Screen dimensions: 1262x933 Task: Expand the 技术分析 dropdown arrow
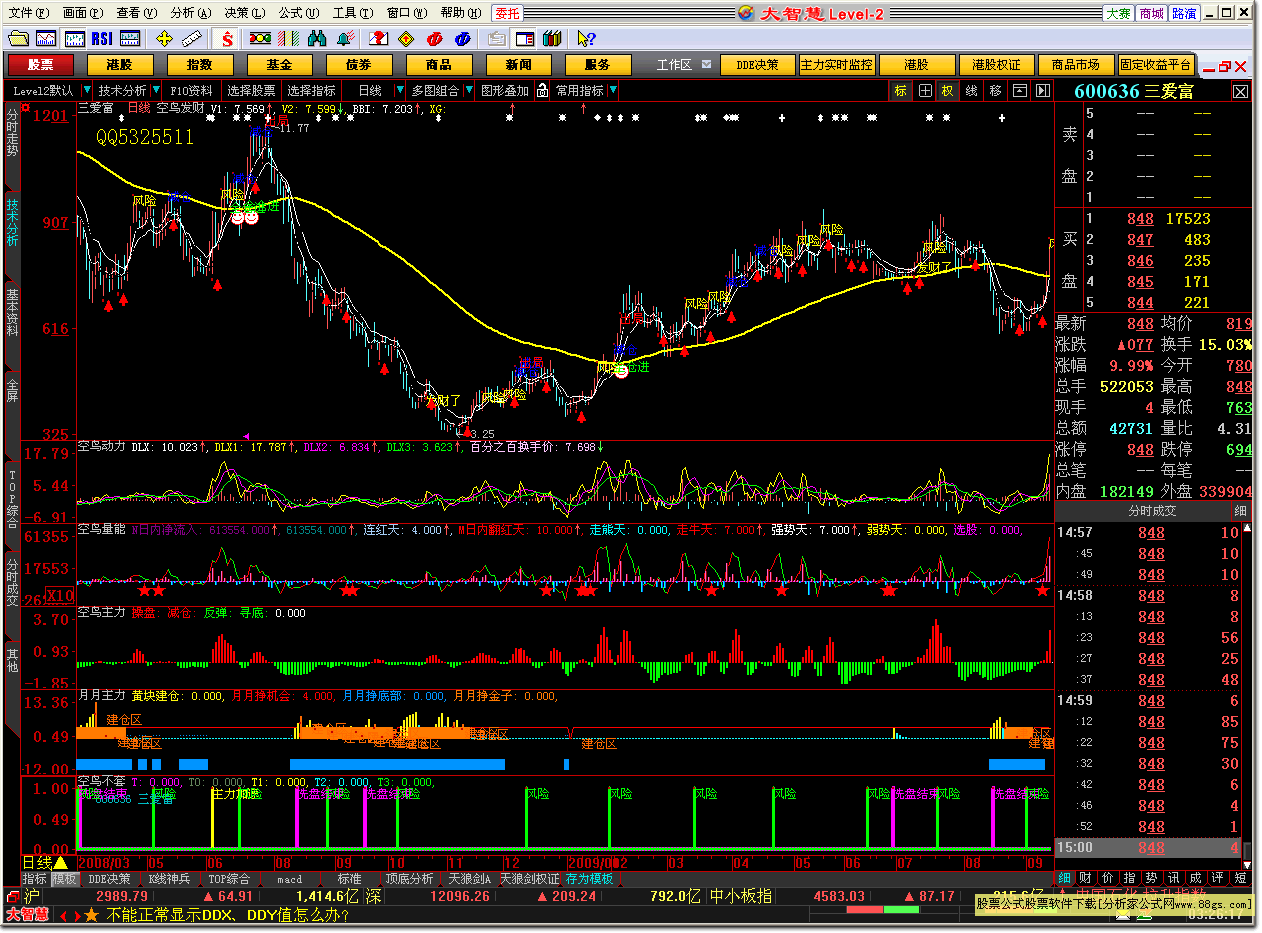(155, 90)
